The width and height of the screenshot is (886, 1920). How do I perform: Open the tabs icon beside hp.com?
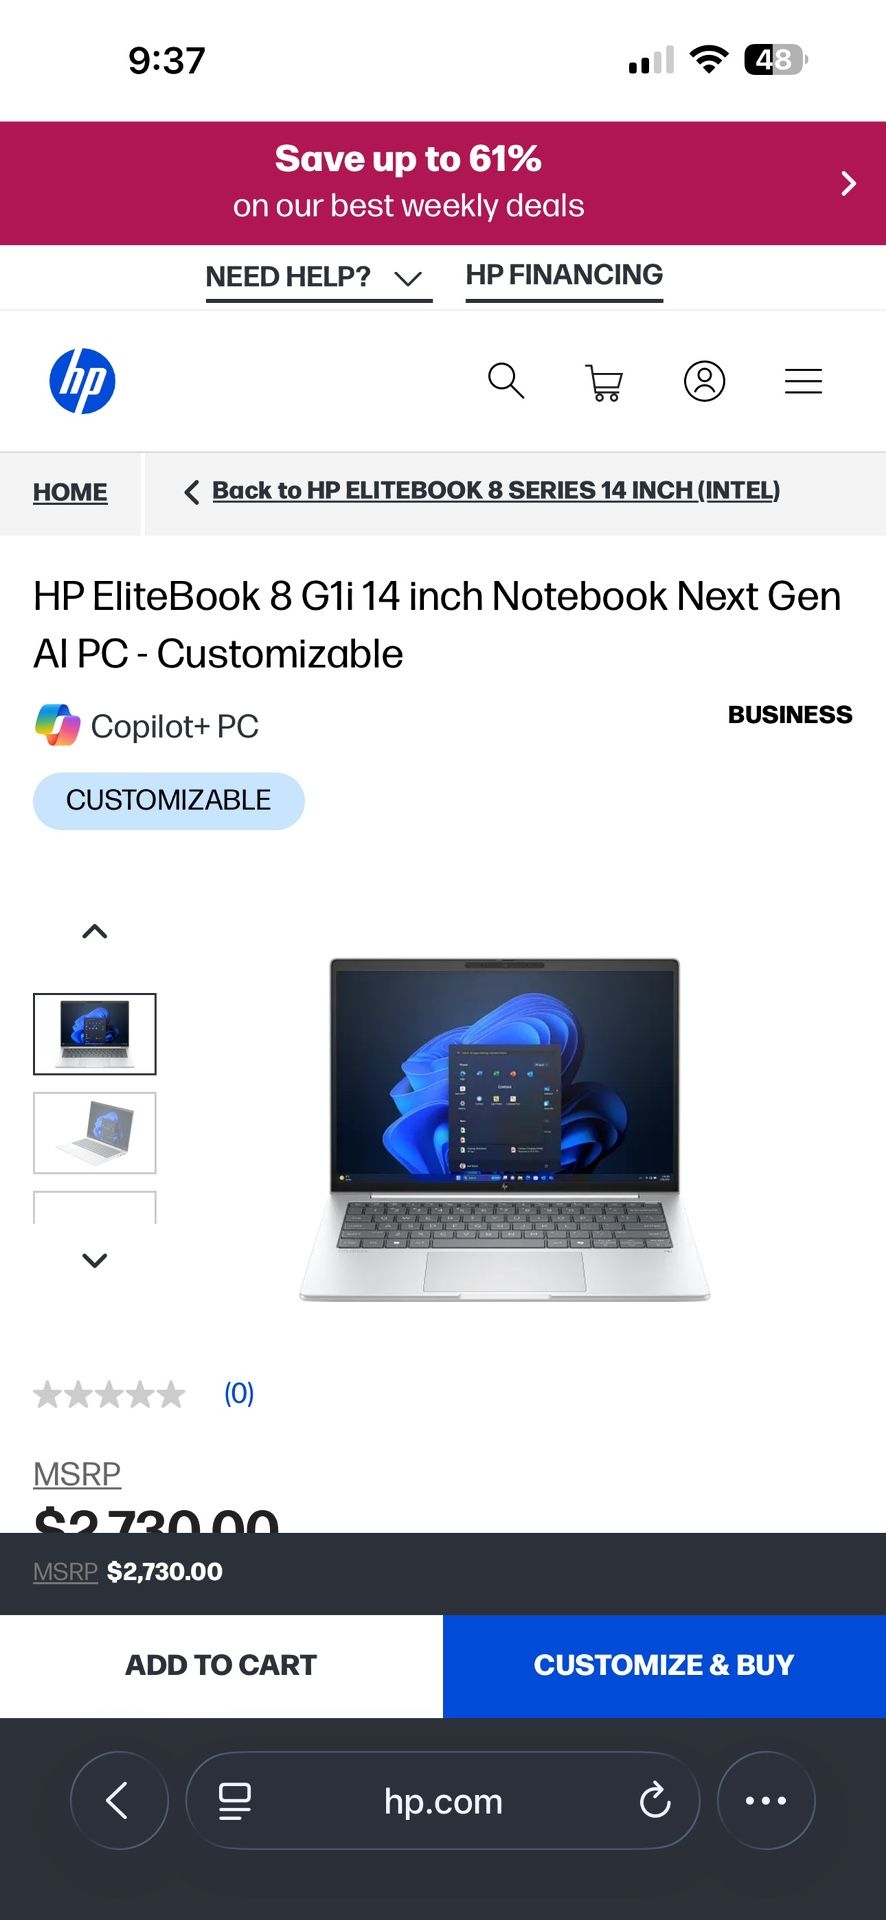(x=234, y=1801)
